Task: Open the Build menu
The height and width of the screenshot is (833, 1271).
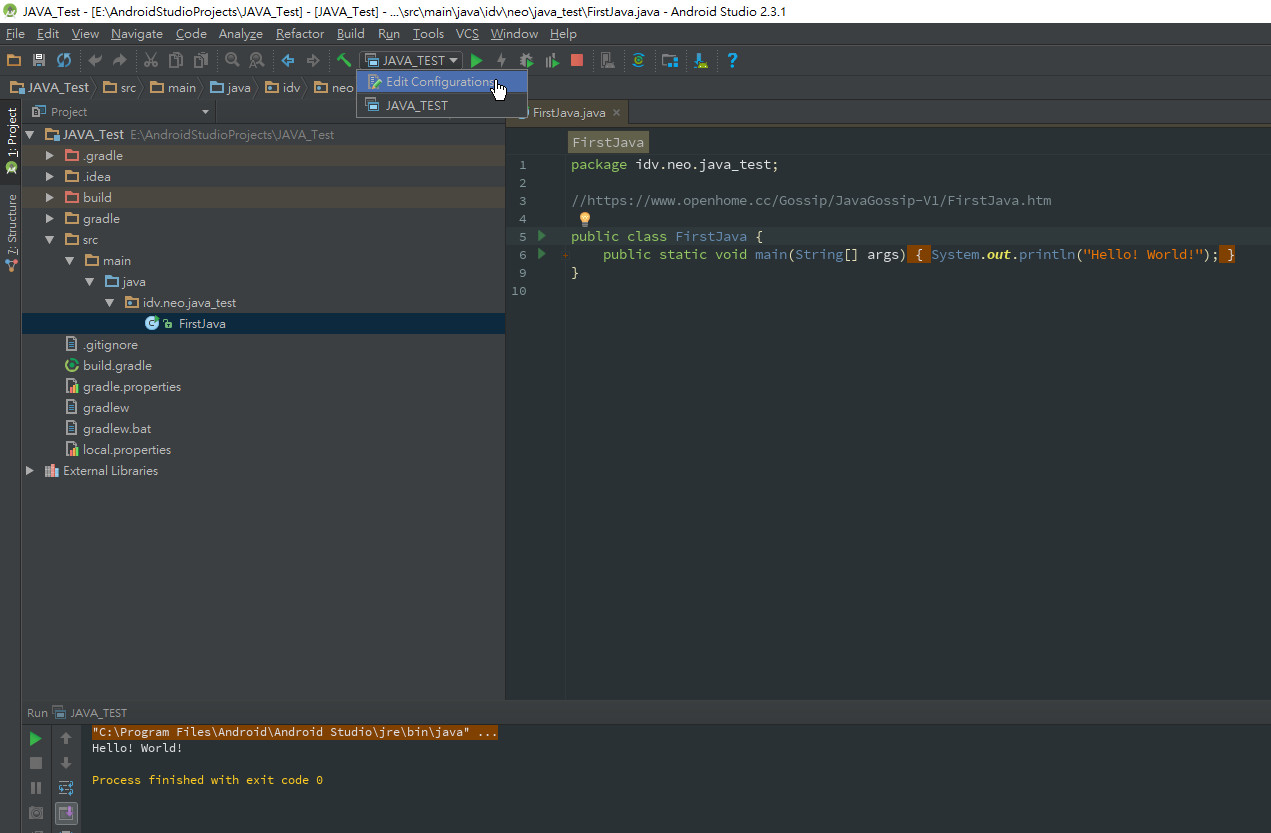Action: coord(351,34)
